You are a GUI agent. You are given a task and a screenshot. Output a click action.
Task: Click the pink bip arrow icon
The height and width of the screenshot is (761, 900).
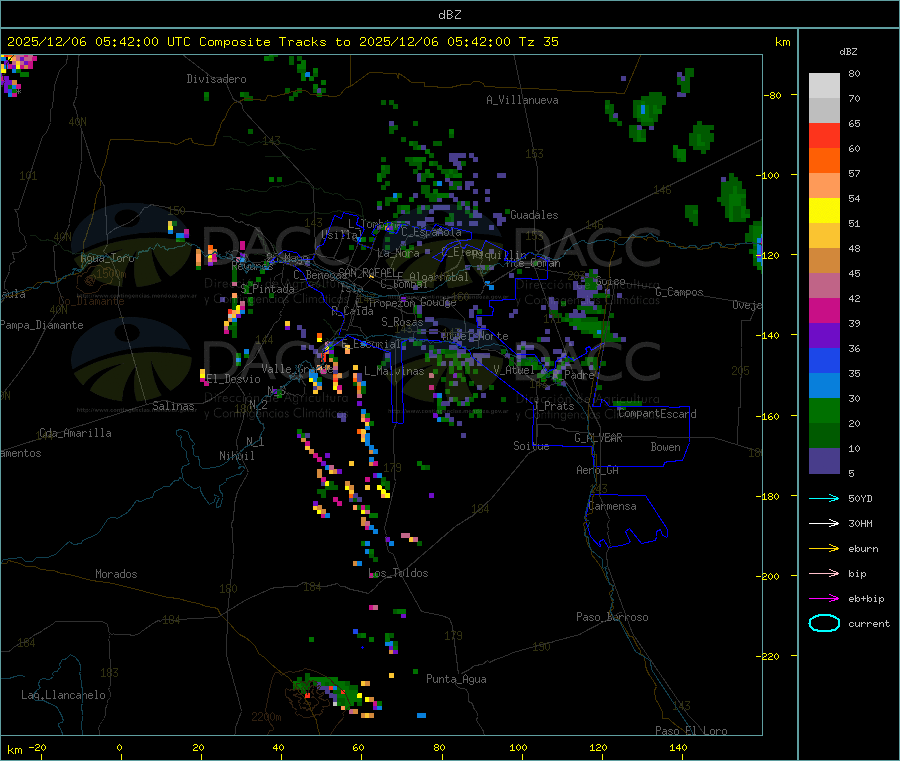[824, 573]
